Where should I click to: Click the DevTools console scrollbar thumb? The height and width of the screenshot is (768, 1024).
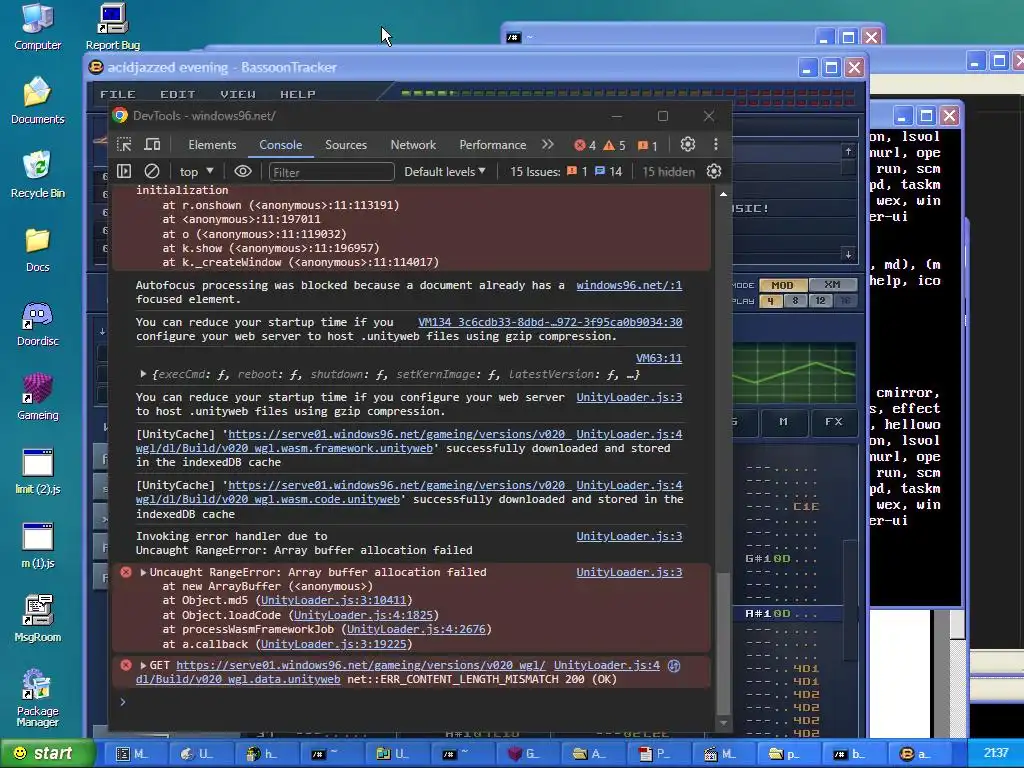pos(723,643)
